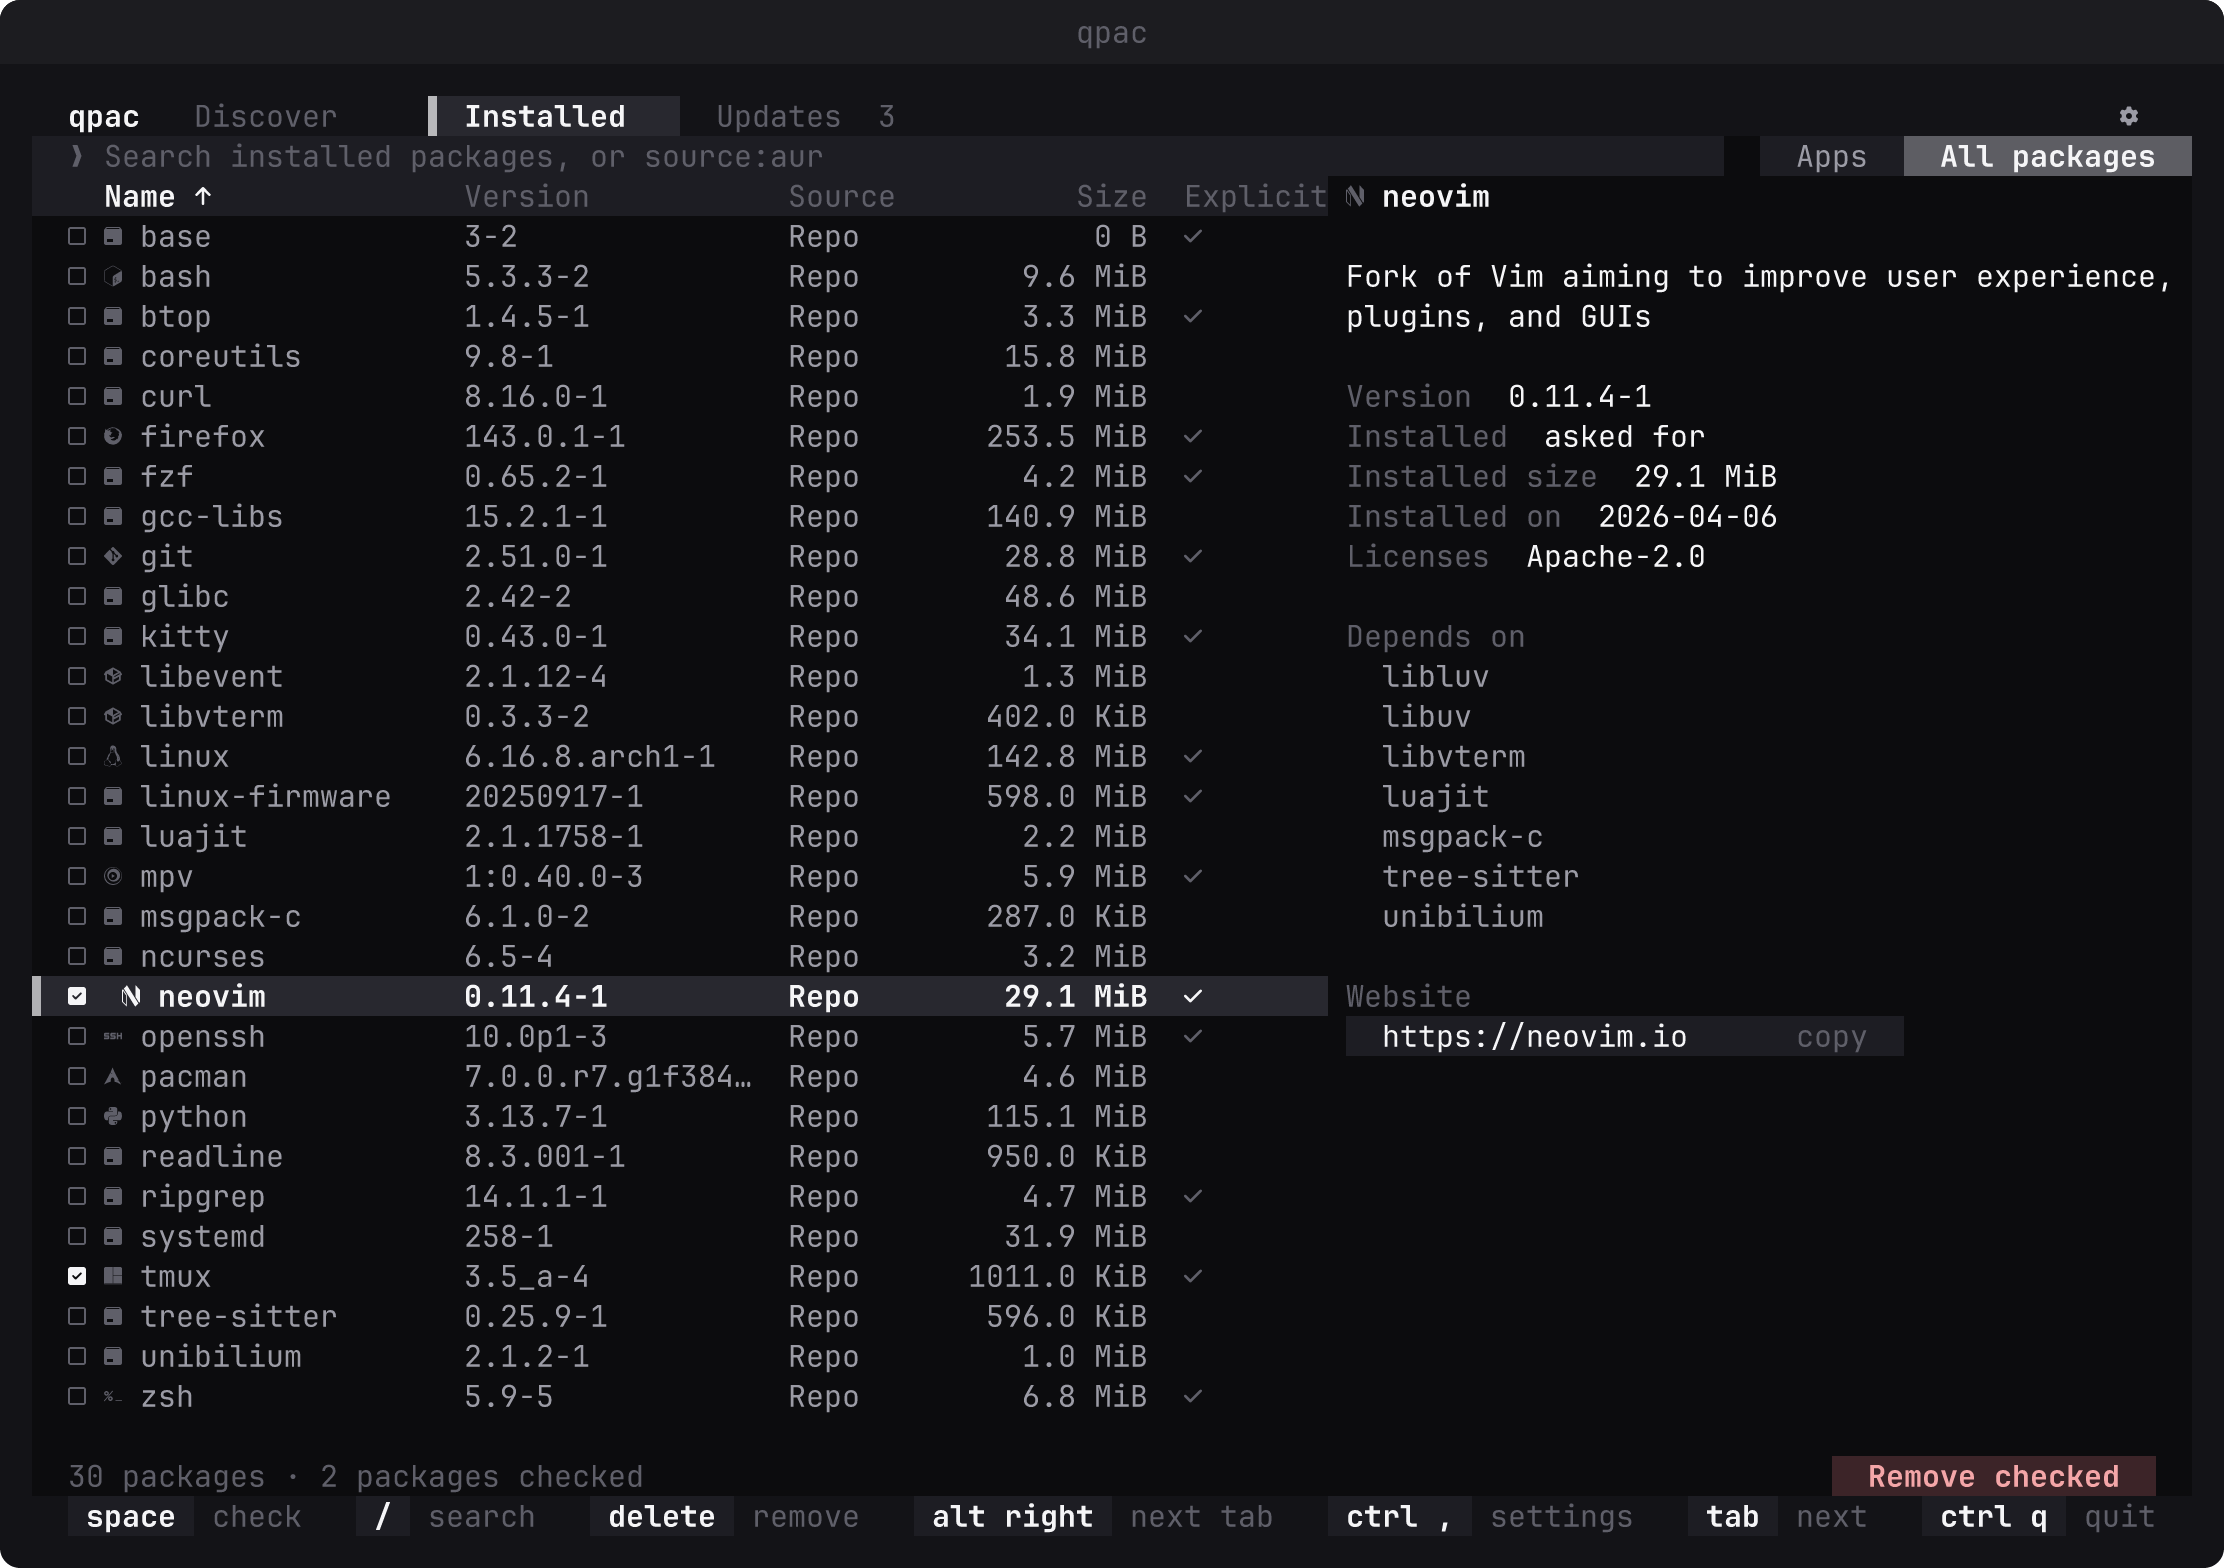Switch to the Updates tab
This screenshot has width=2224, height=1568.
click(x=805, y=116)
